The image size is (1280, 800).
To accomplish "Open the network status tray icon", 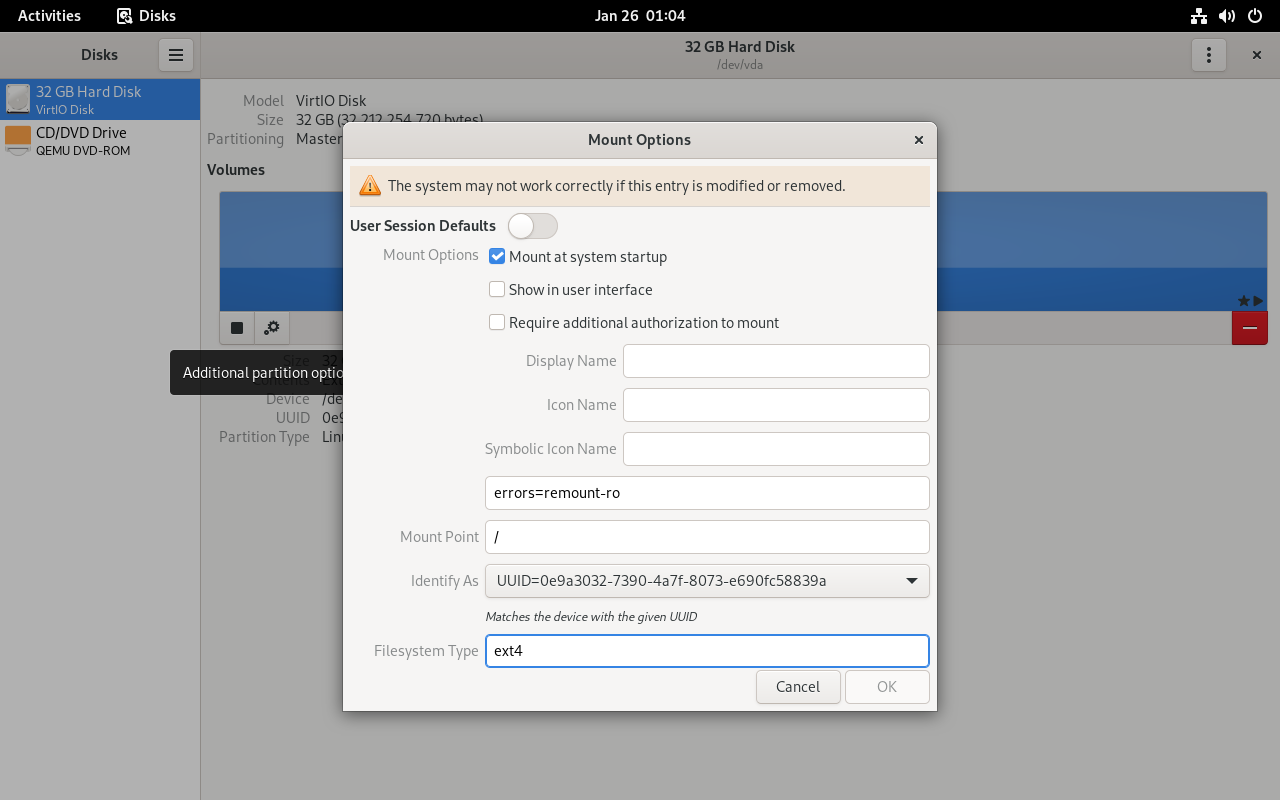I will click(1198, 16).
